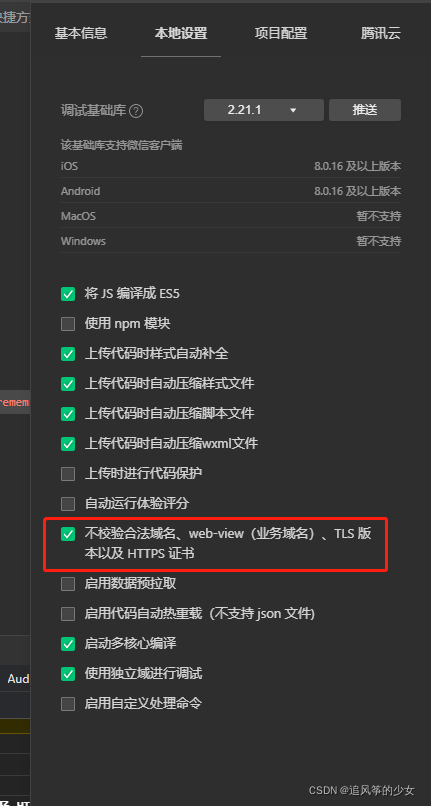Uncheck 将 JS 编译成 ES5

[68, 294]
